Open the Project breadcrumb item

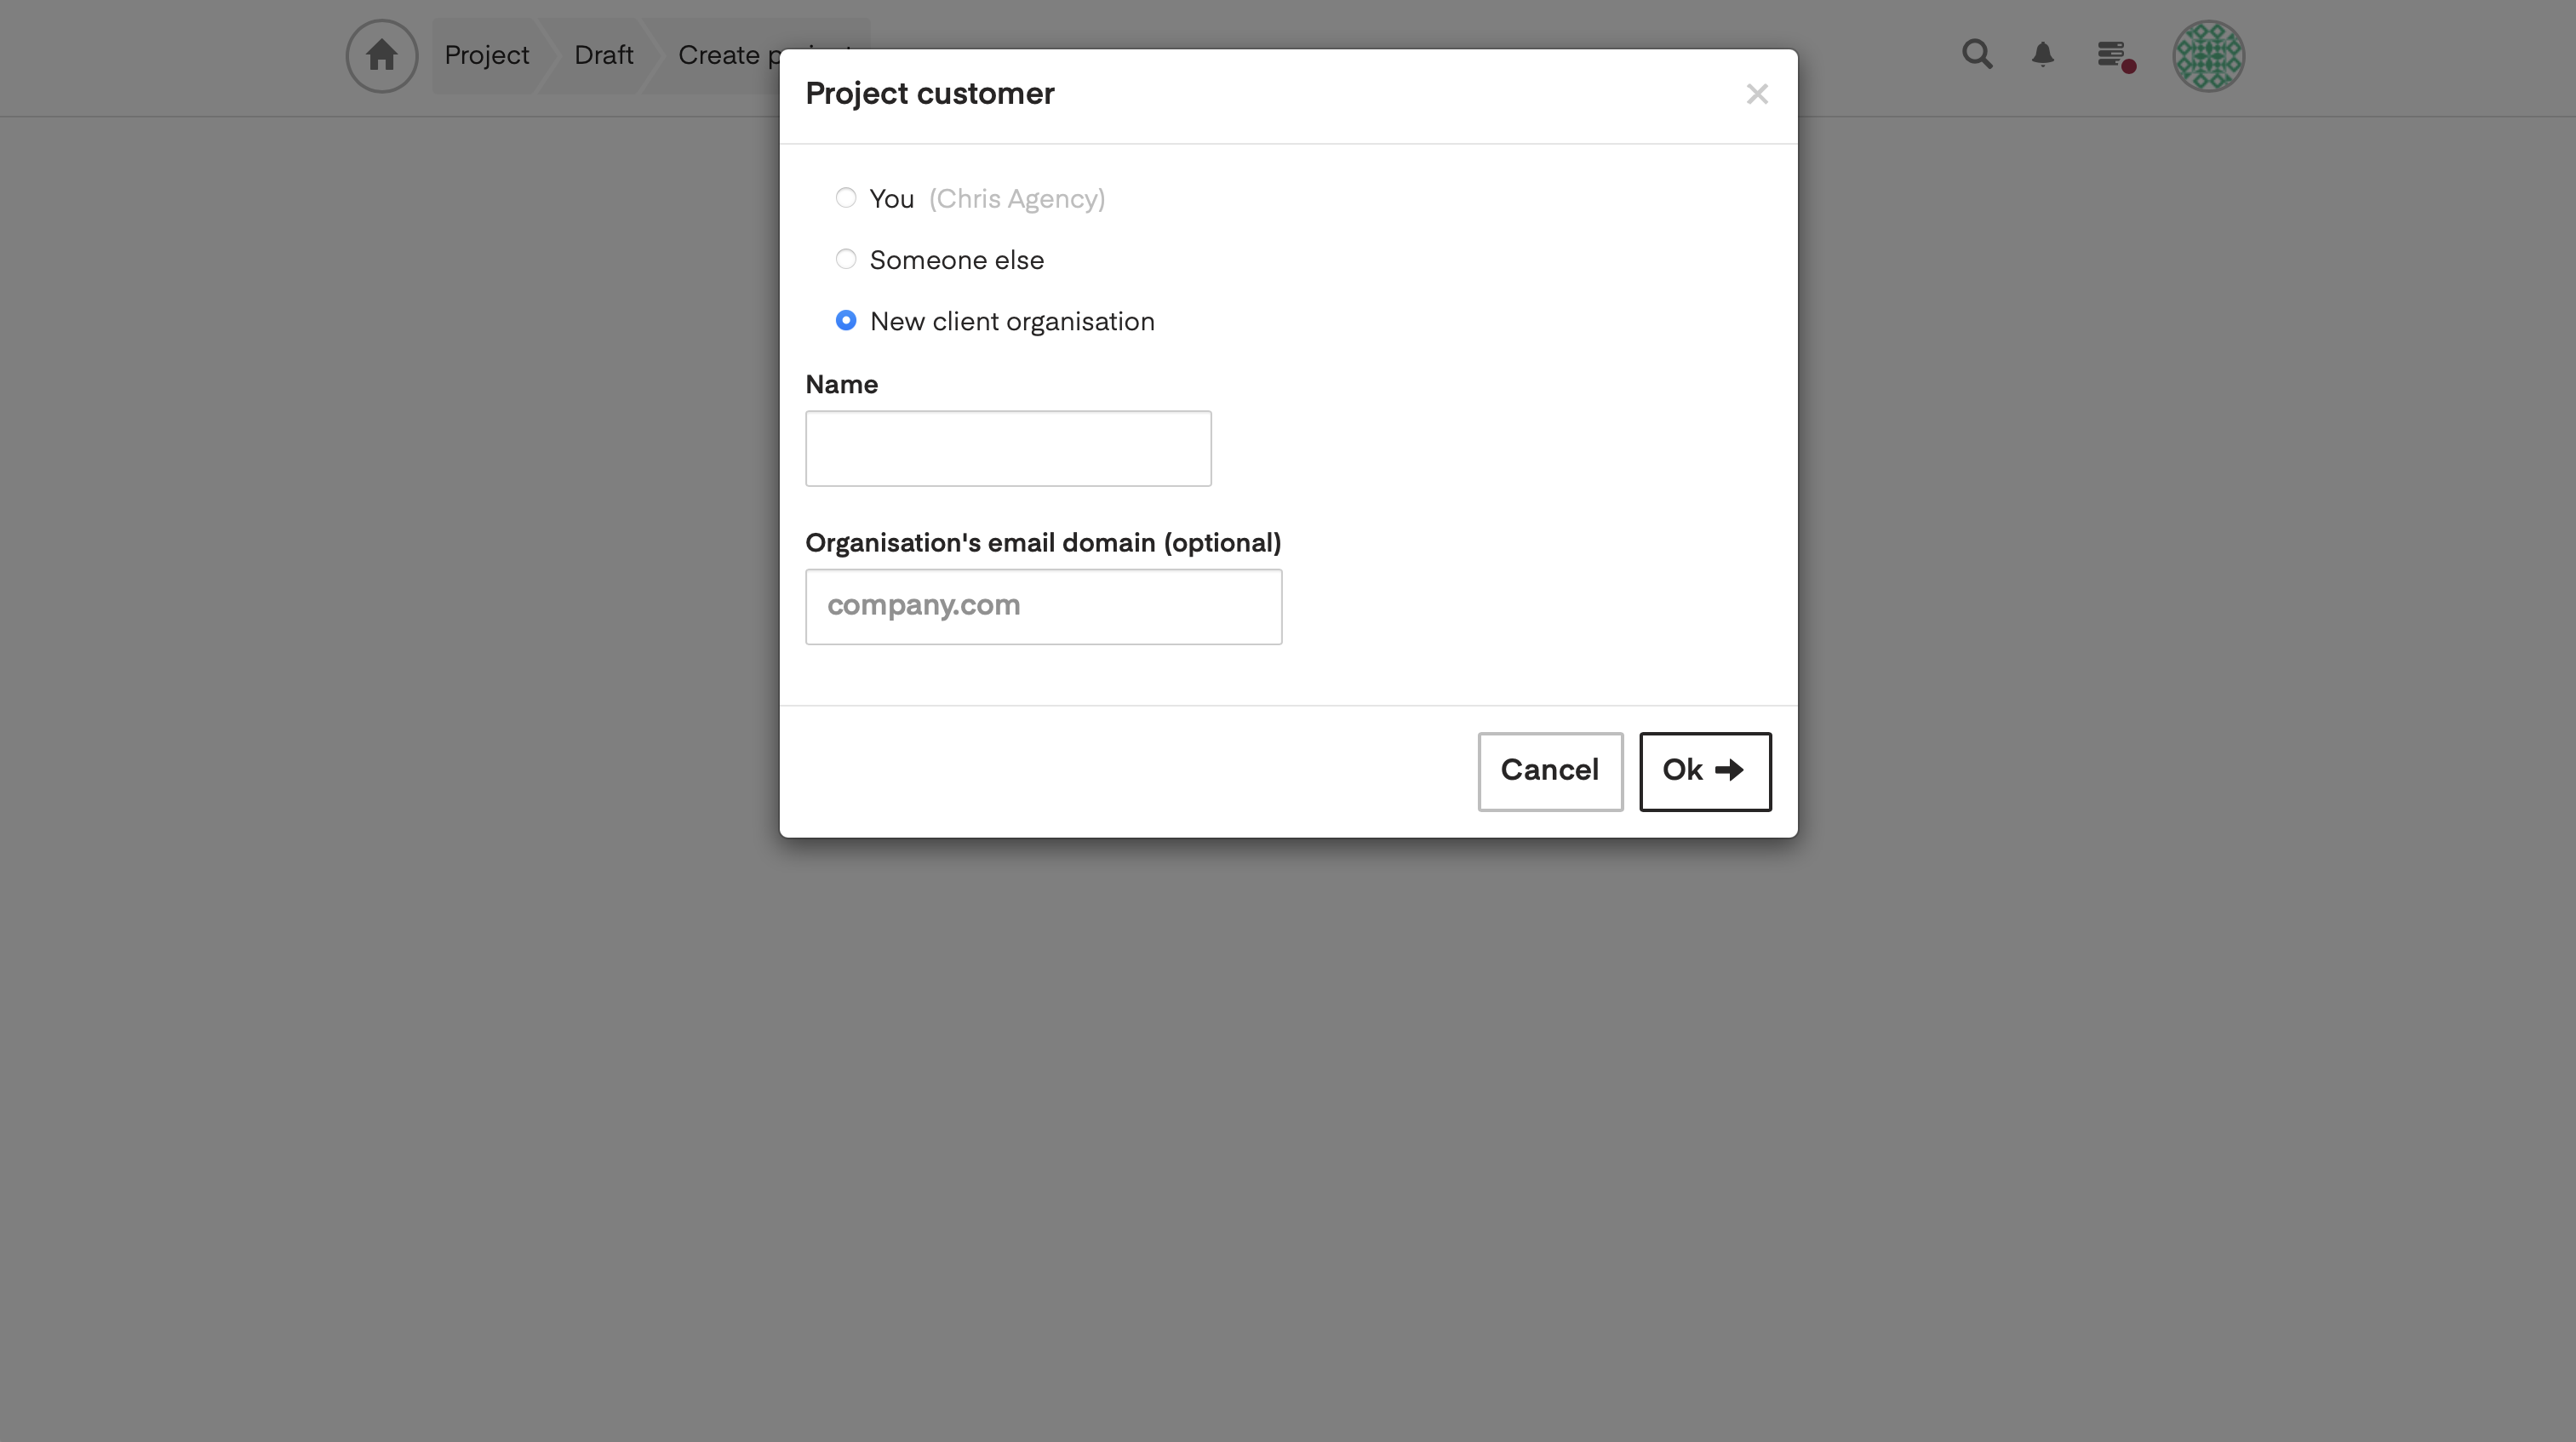486,56
